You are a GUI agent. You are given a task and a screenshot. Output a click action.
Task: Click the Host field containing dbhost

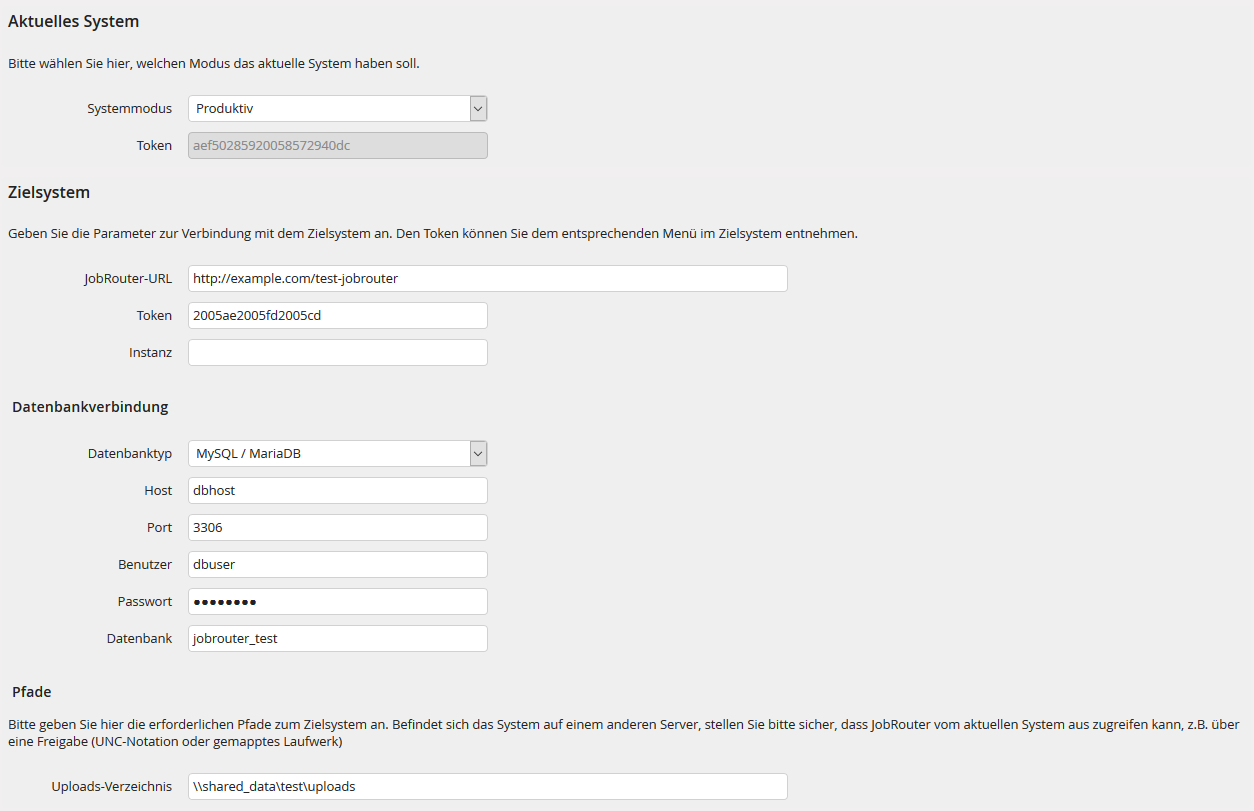point(337,491)
